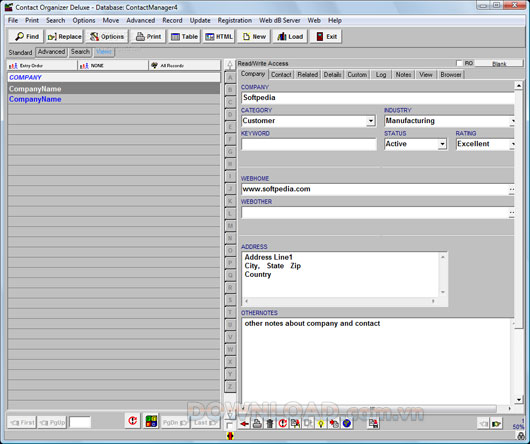Viewport: 530px width, 444px height.
Task: Export with the HTML toolbar button
Action: point(219,36)
